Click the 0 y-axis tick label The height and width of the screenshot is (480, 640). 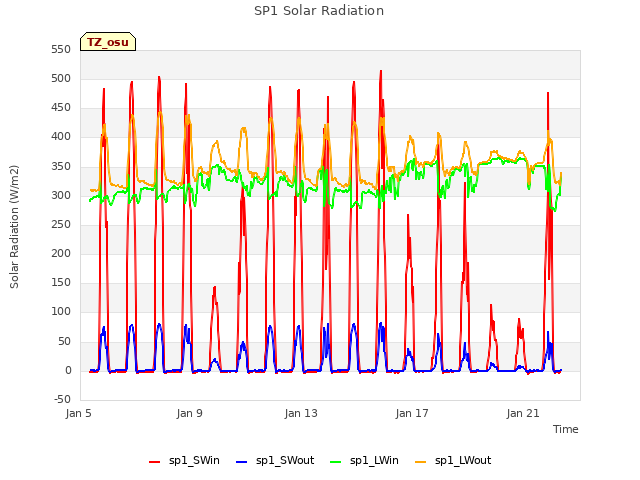coord(68,371)
